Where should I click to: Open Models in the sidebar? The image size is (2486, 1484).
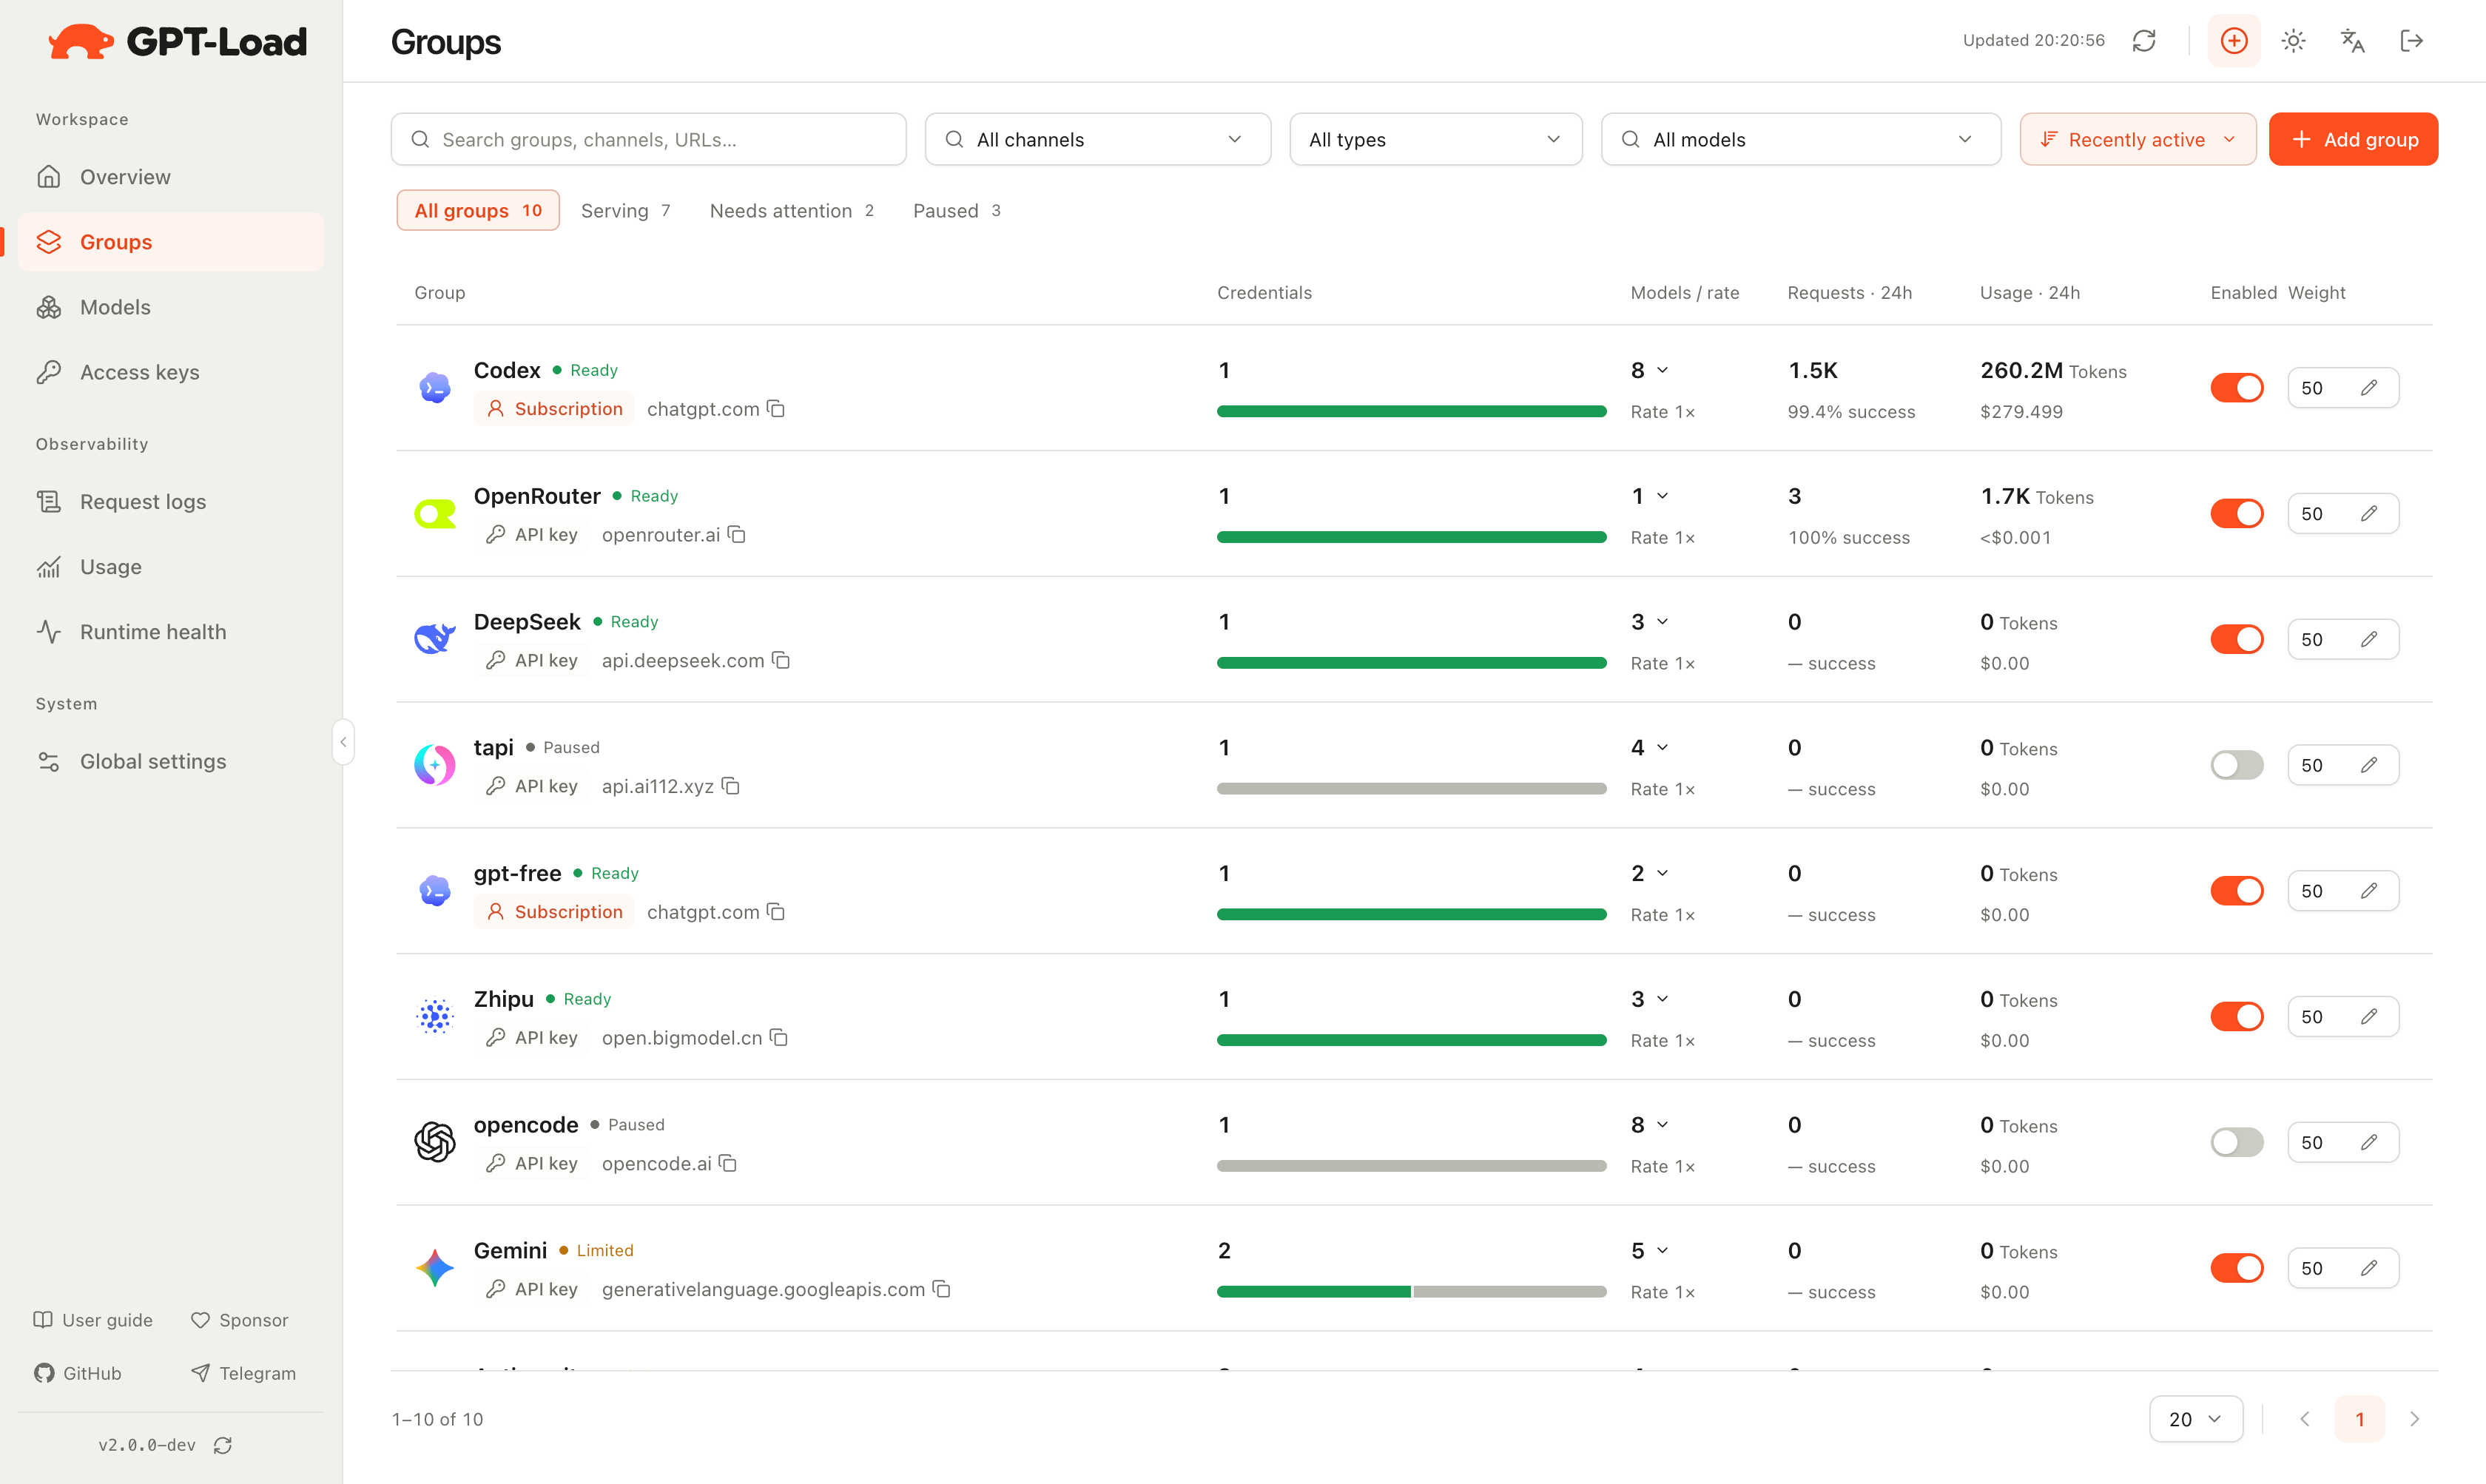171,307
